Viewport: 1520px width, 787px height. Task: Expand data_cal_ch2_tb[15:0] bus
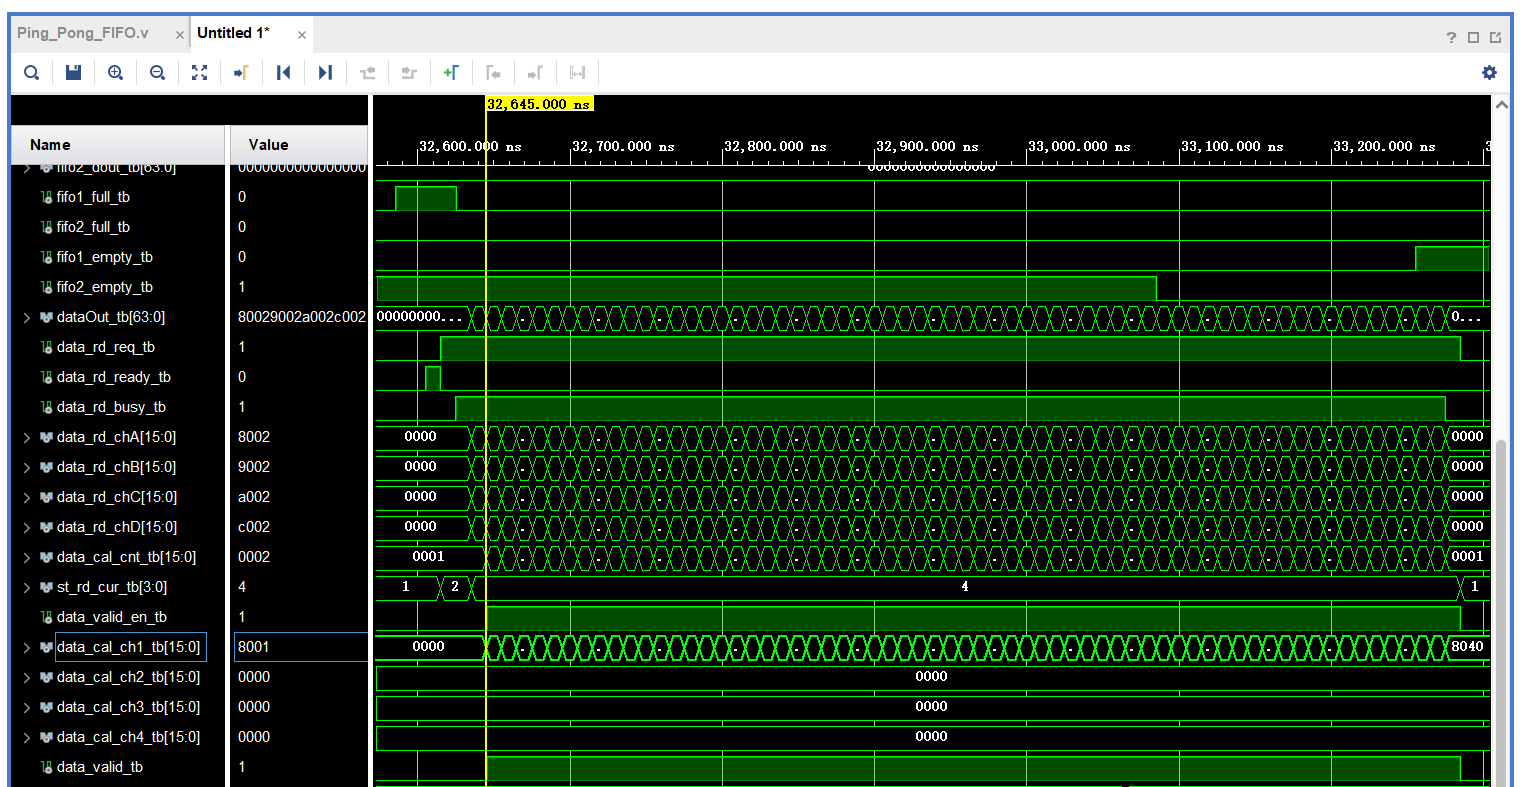pos(27,677)
